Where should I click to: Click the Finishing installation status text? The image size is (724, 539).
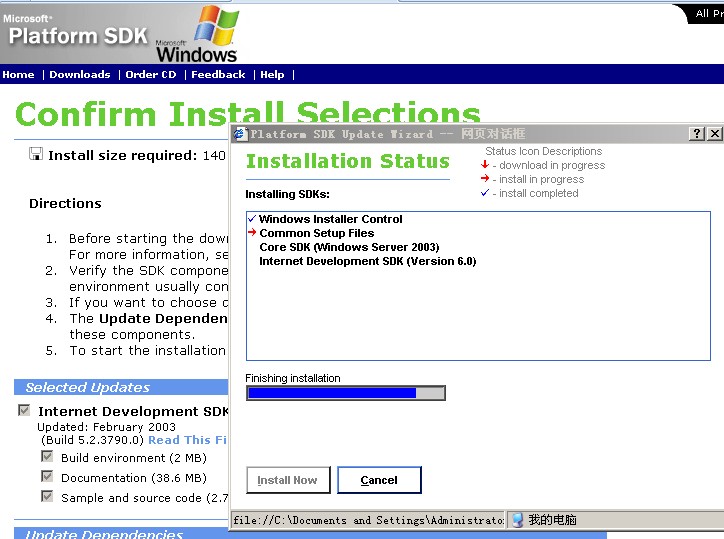click(293, 378)
